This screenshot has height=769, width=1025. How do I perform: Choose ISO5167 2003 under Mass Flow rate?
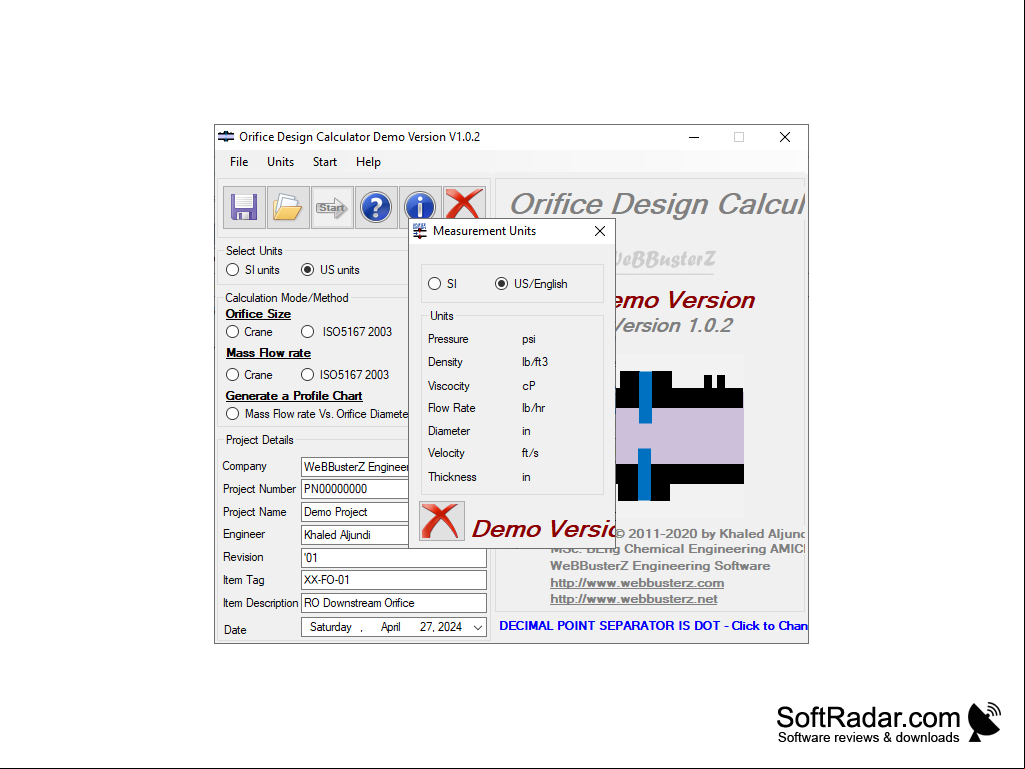pos(307,375)
